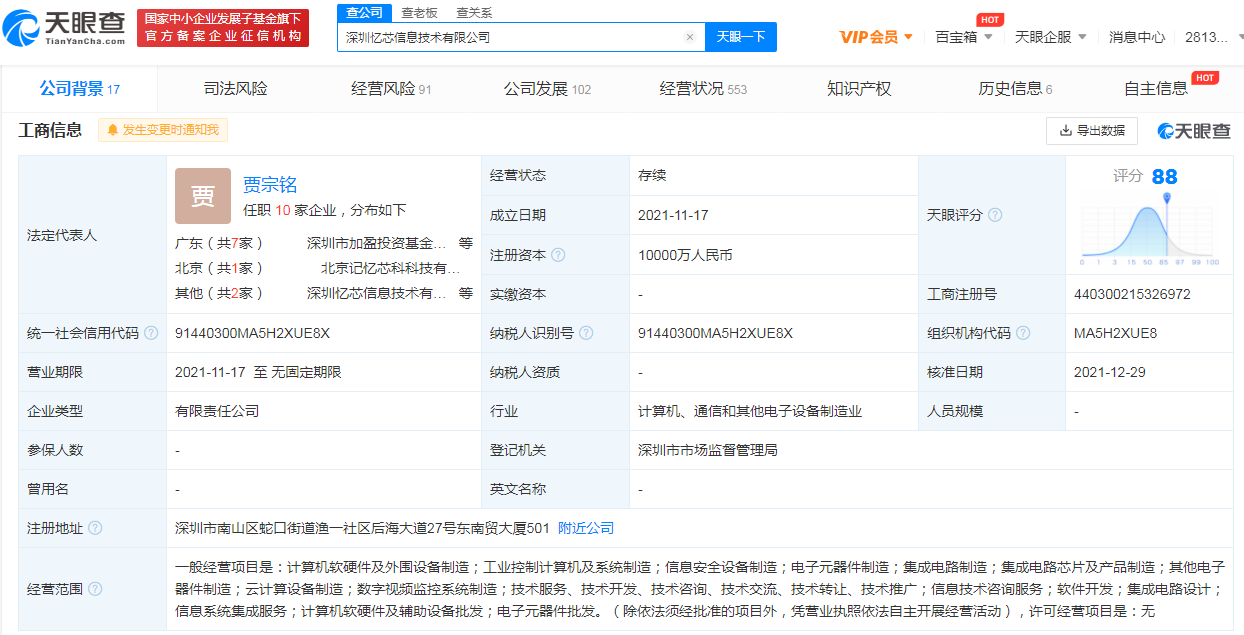Screen dimensions: 1244x635
Task: Click the 工商信息 section heading
Action: pyautogui.click(x=50, y=130)
